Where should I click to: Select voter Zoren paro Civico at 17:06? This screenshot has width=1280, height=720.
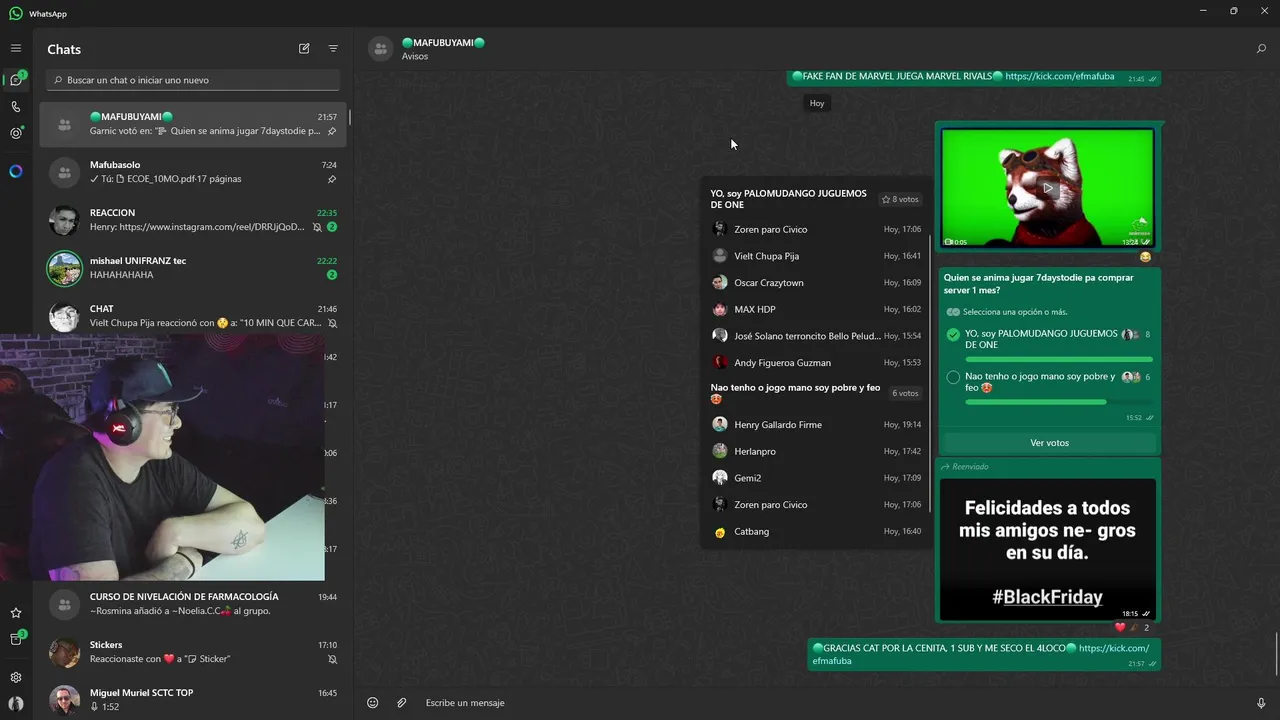[816, 229]
